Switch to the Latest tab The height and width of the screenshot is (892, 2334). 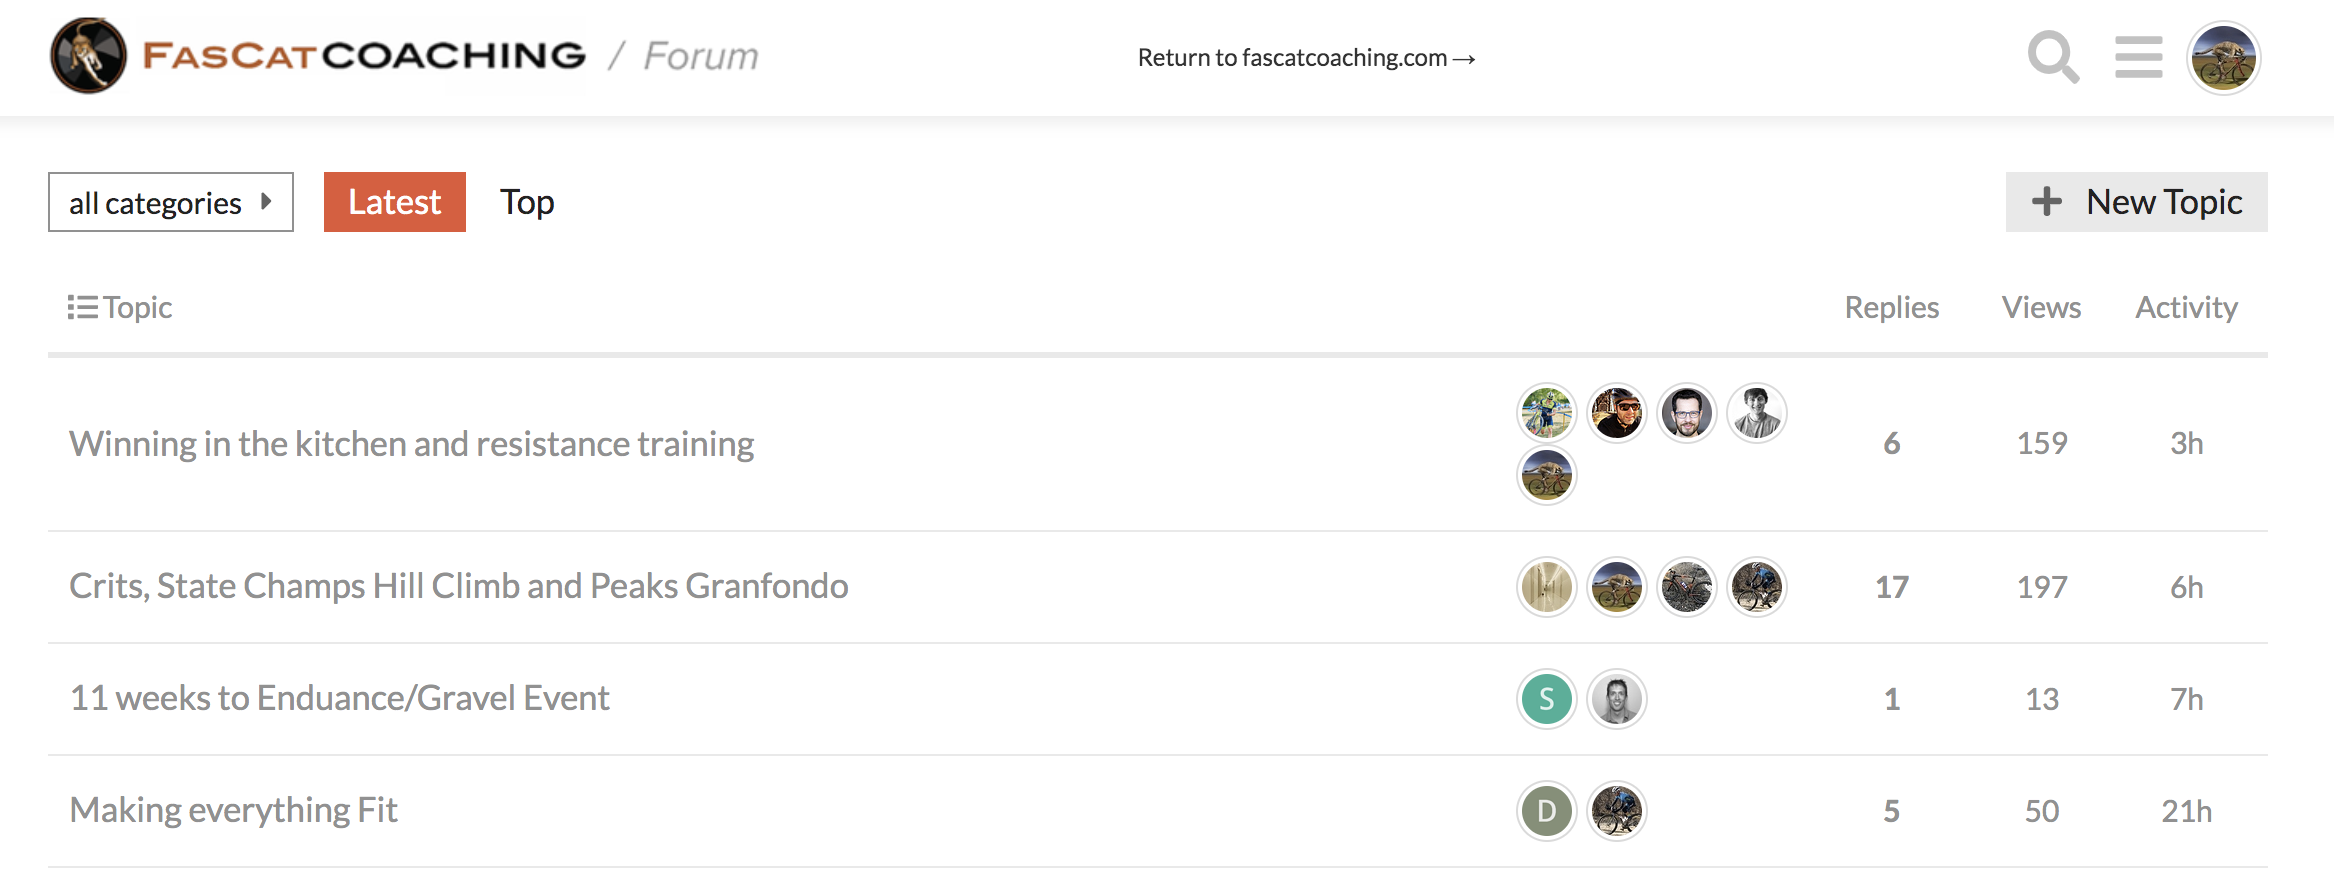(x=394, y=202)
